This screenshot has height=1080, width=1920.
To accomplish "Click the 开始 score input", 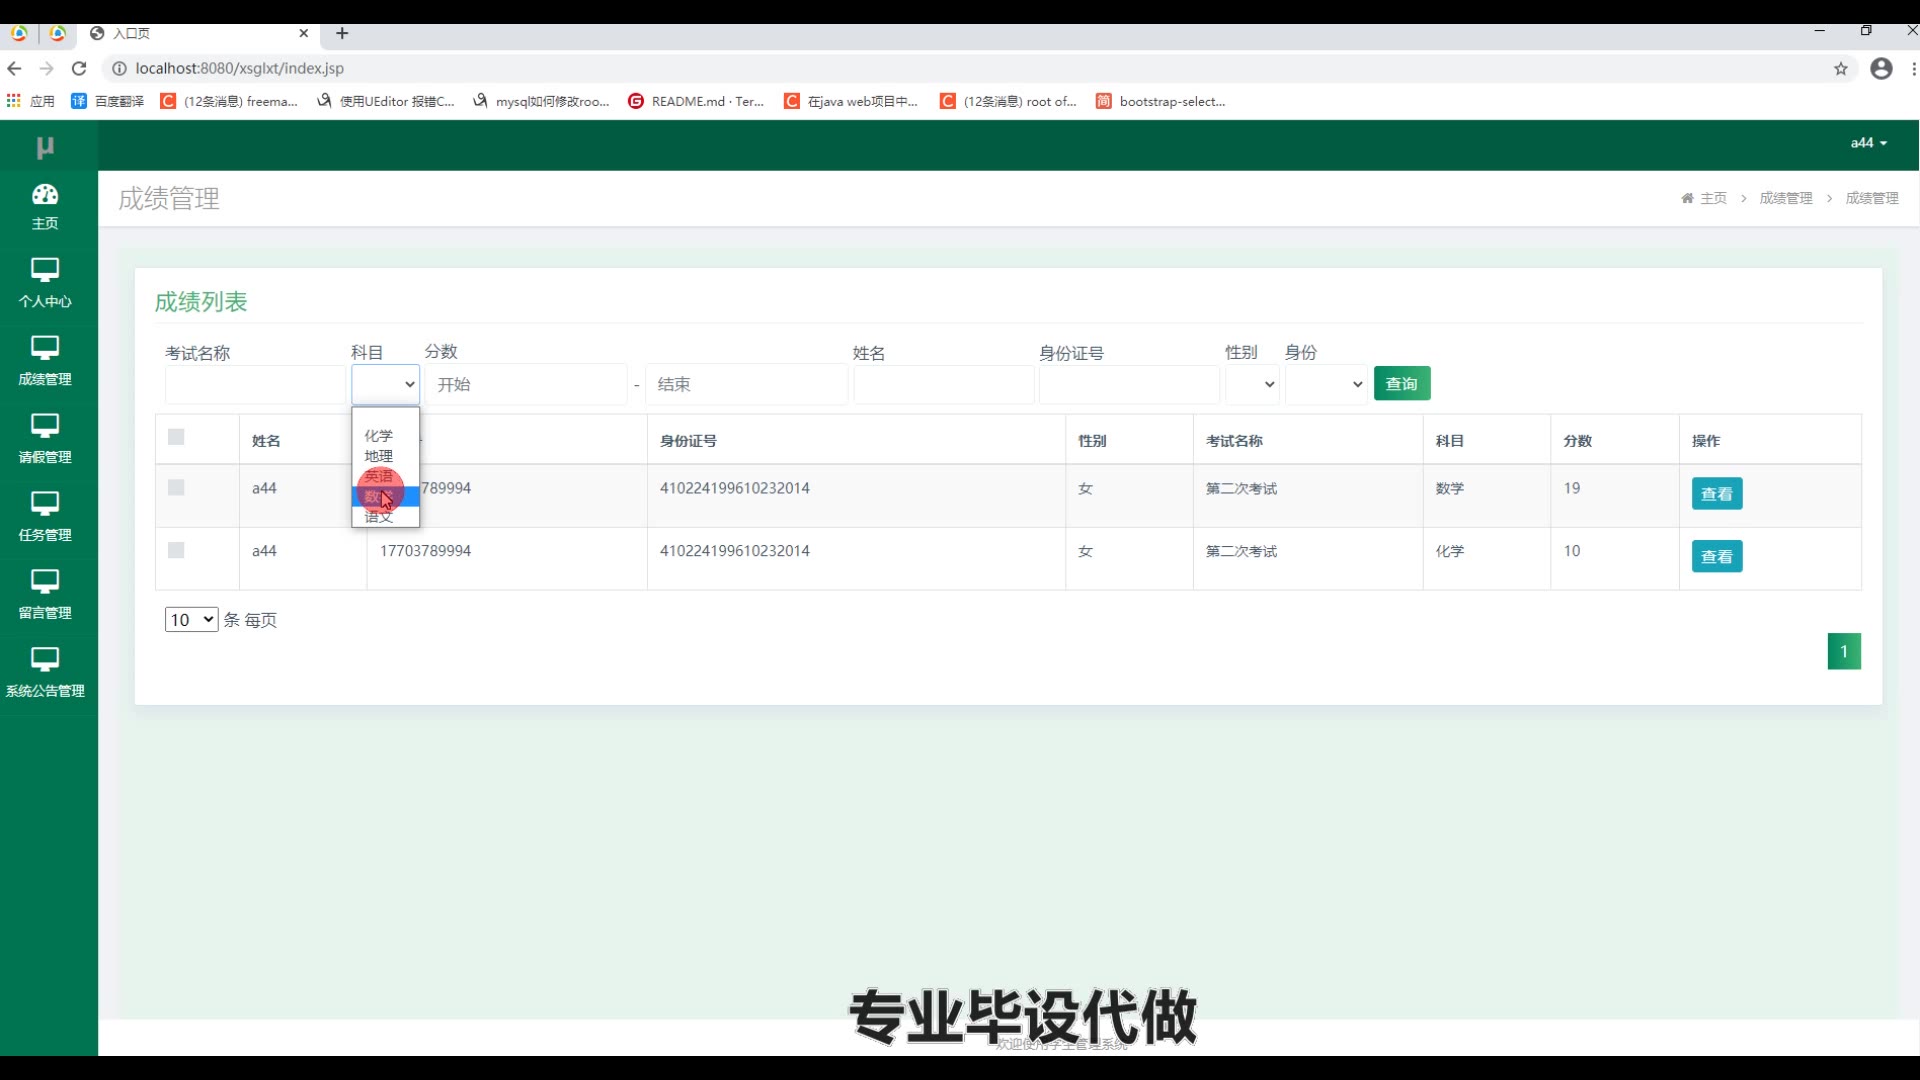I will (526, 384).
